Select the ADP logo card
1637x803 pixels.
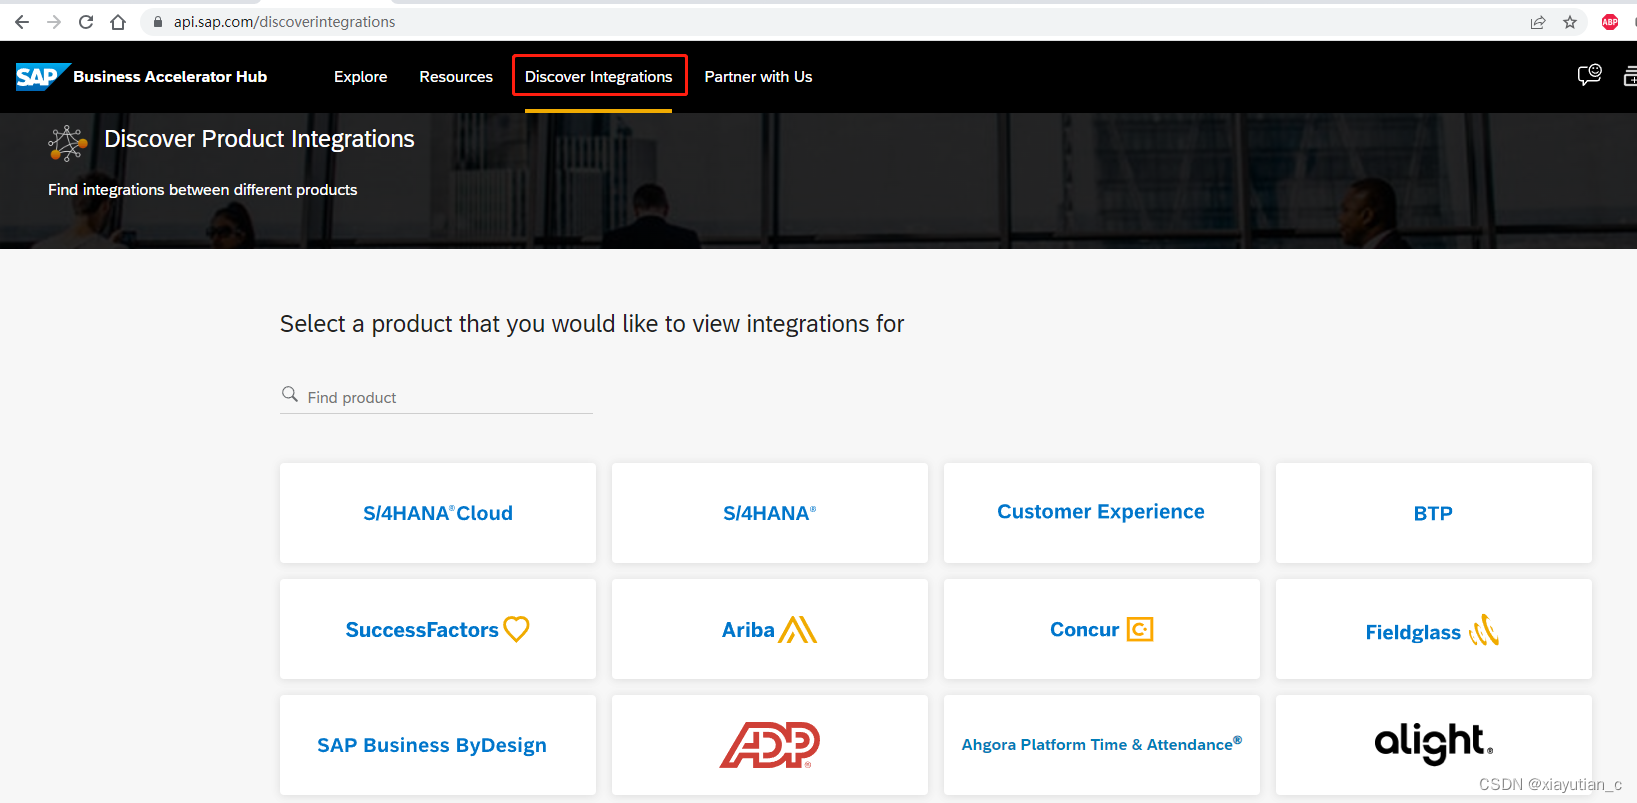(x=770, y=745)
